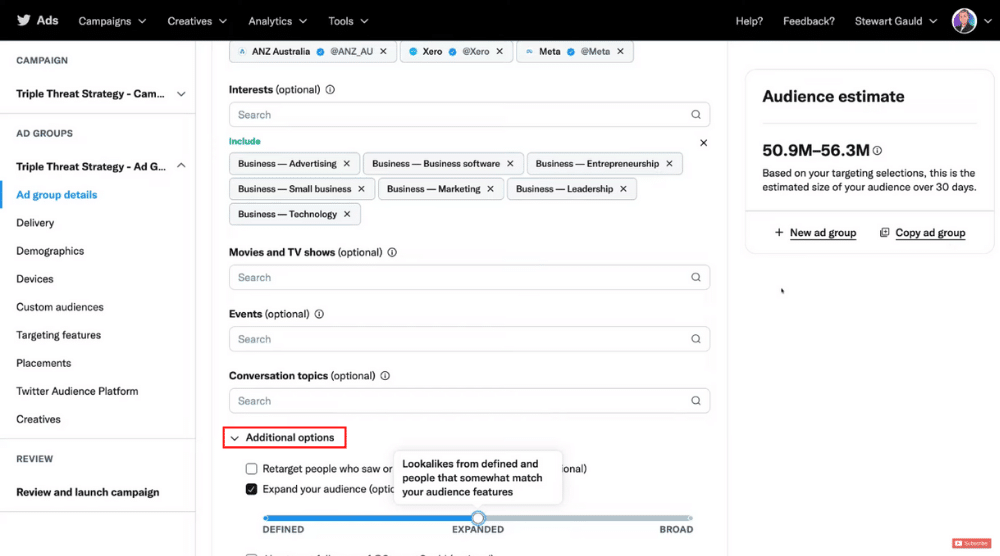1000x556 pixels.
Task: Remove Business — Technology interest
Action: (x=347, y=214)
